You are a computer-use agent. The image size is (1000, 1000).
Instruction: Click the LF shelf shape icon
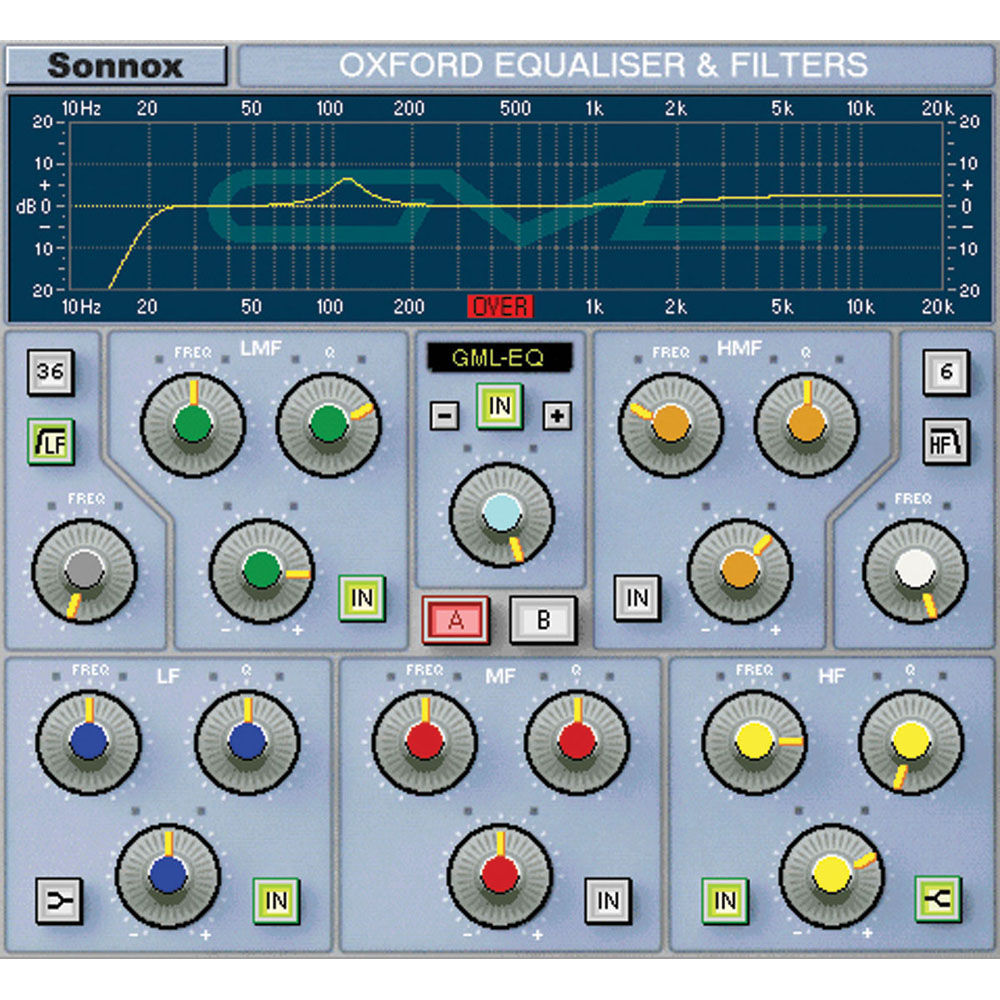pyautogui.click(x=59, y=901)
